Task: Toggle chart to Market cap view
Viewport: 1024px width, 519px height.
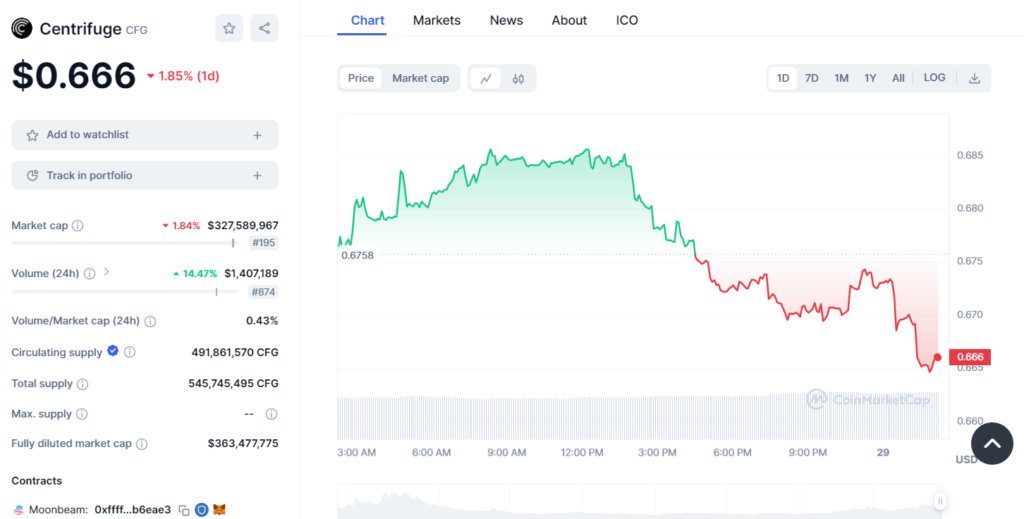Action: coord(420,78)
